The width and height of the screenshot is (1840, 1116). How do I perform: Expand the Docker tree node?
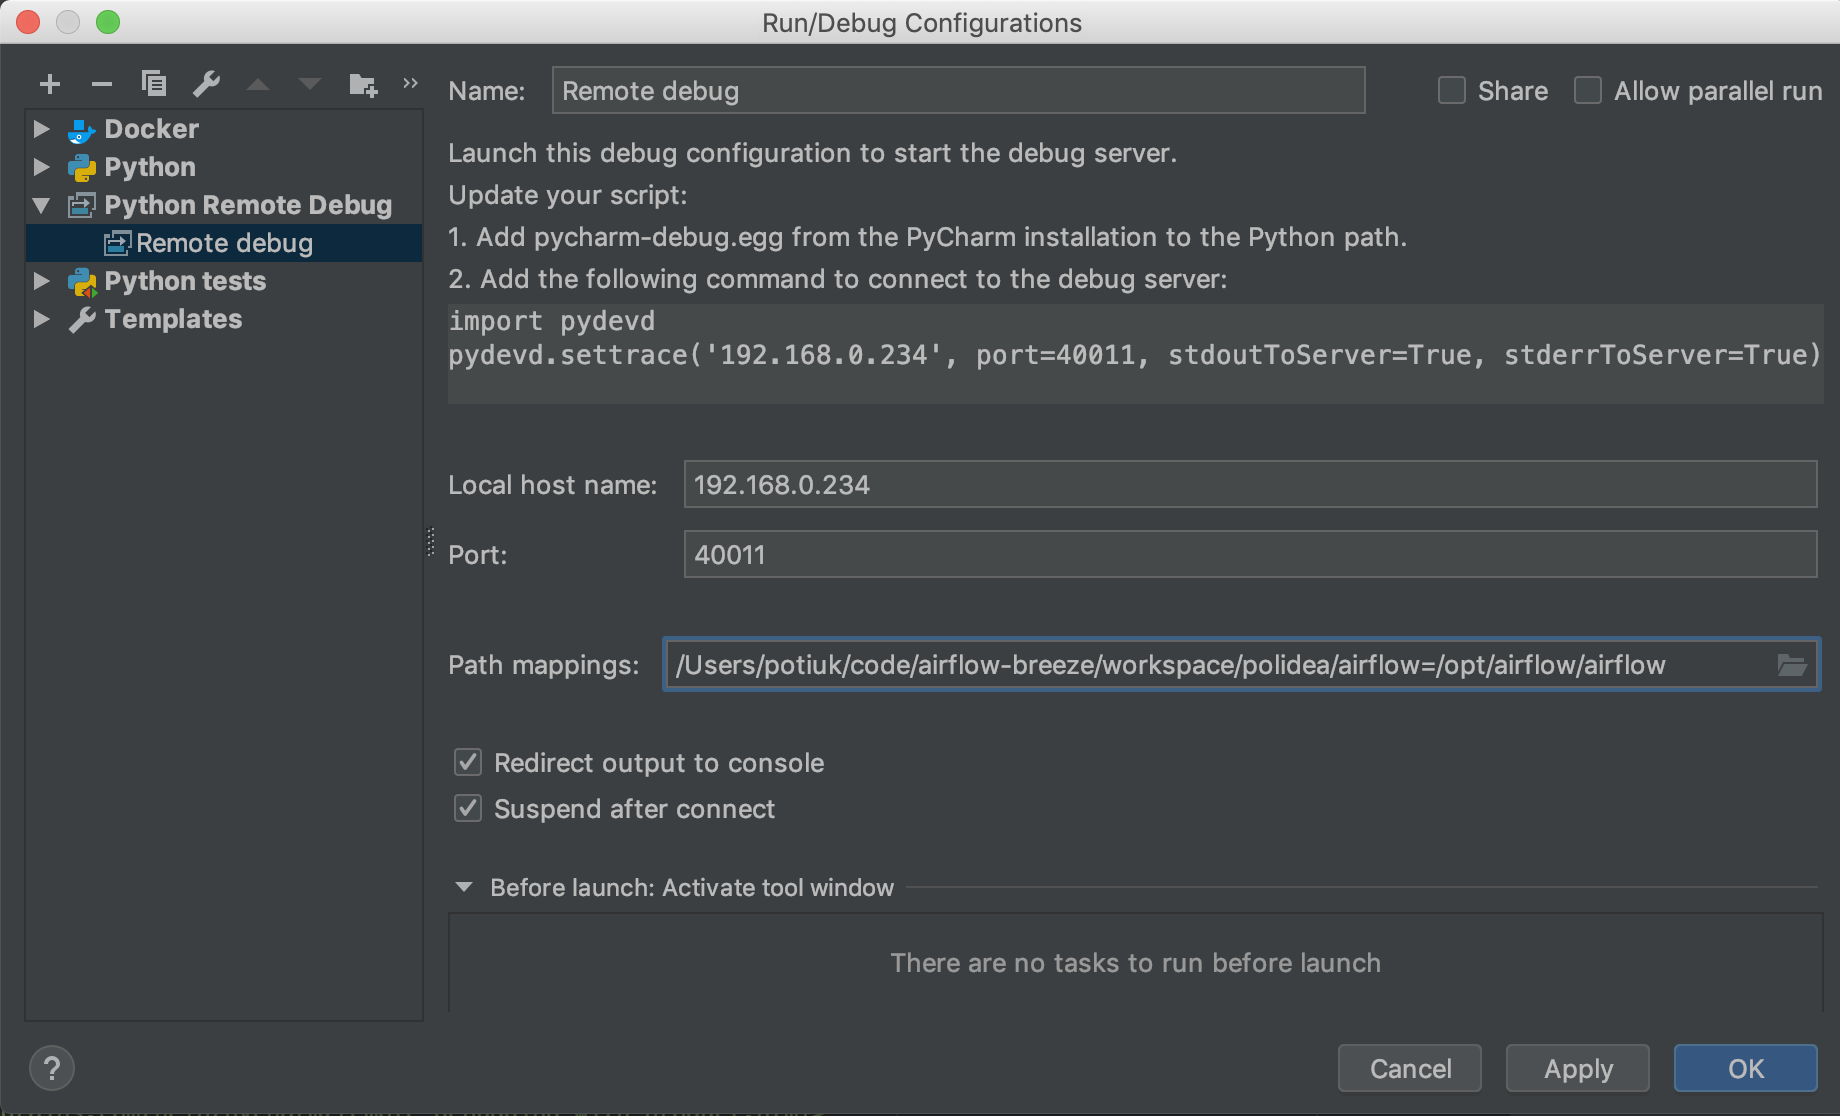pyautogui.click(x=42, y=129)
